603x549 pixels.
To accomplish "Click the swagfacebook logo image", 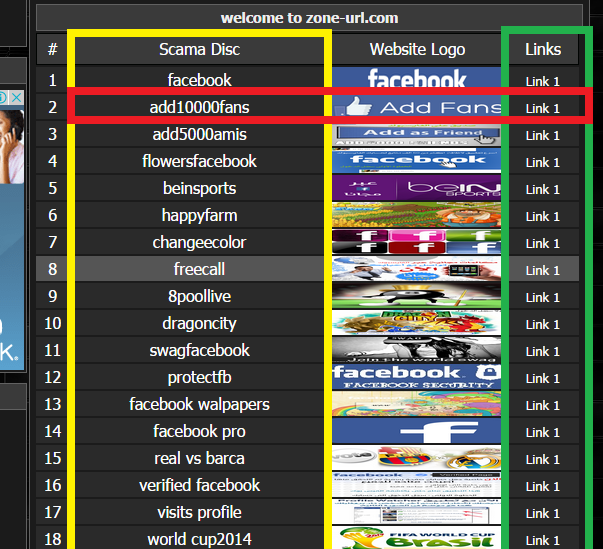I will [x=416, y=350].
